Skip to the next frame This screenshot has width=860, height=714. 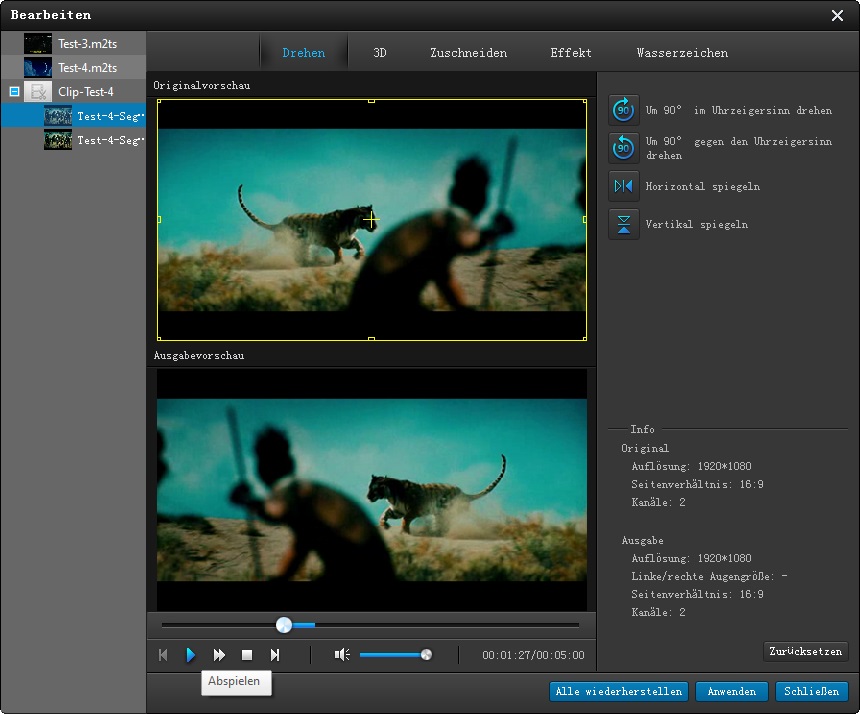click(275, 655)
